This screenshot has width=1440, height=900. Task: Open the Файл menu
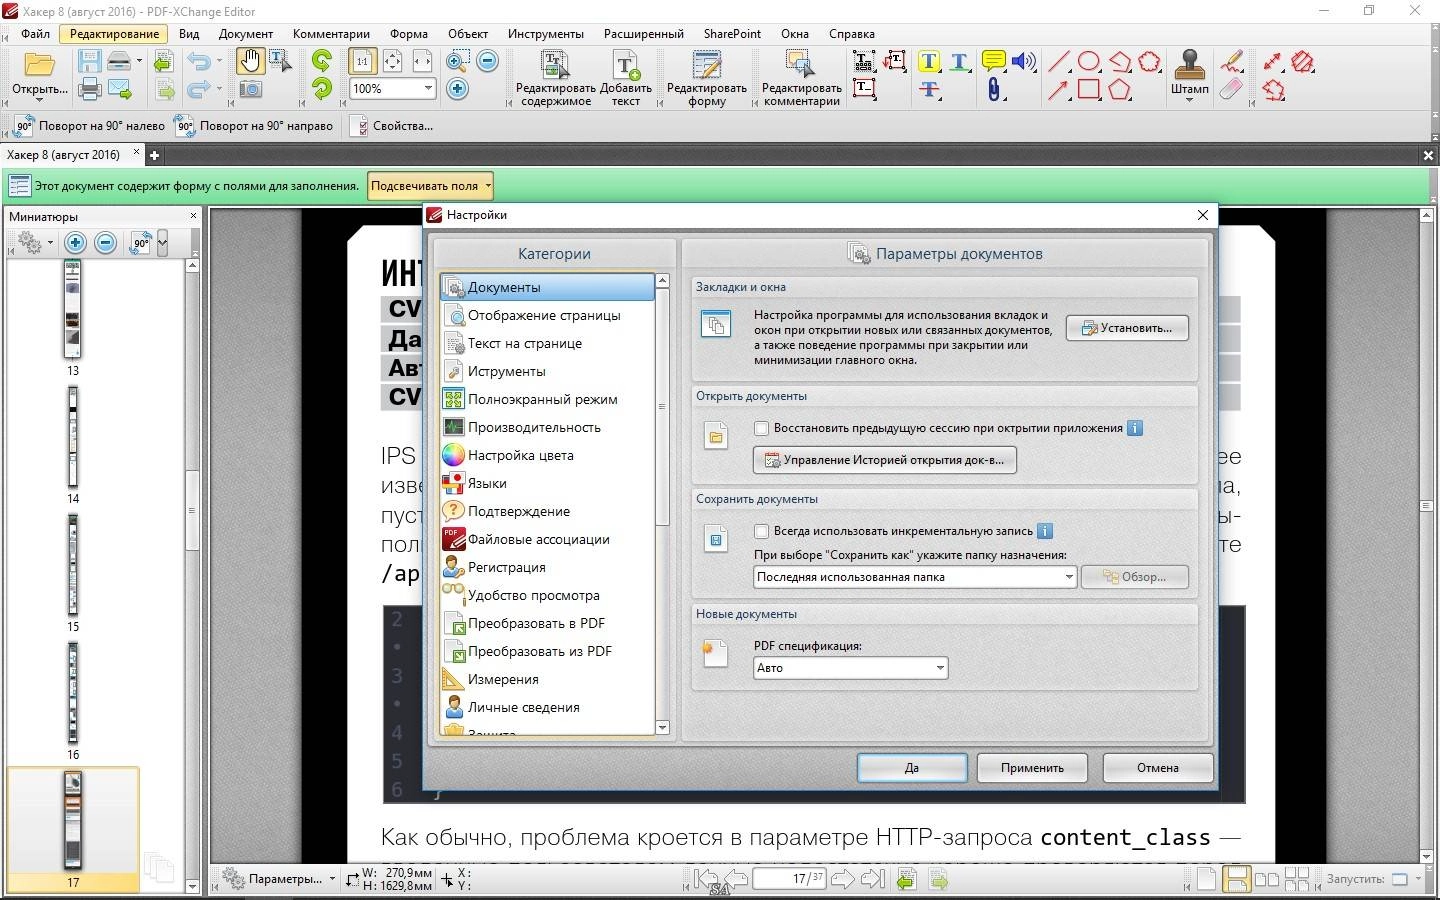pos(35,34)
